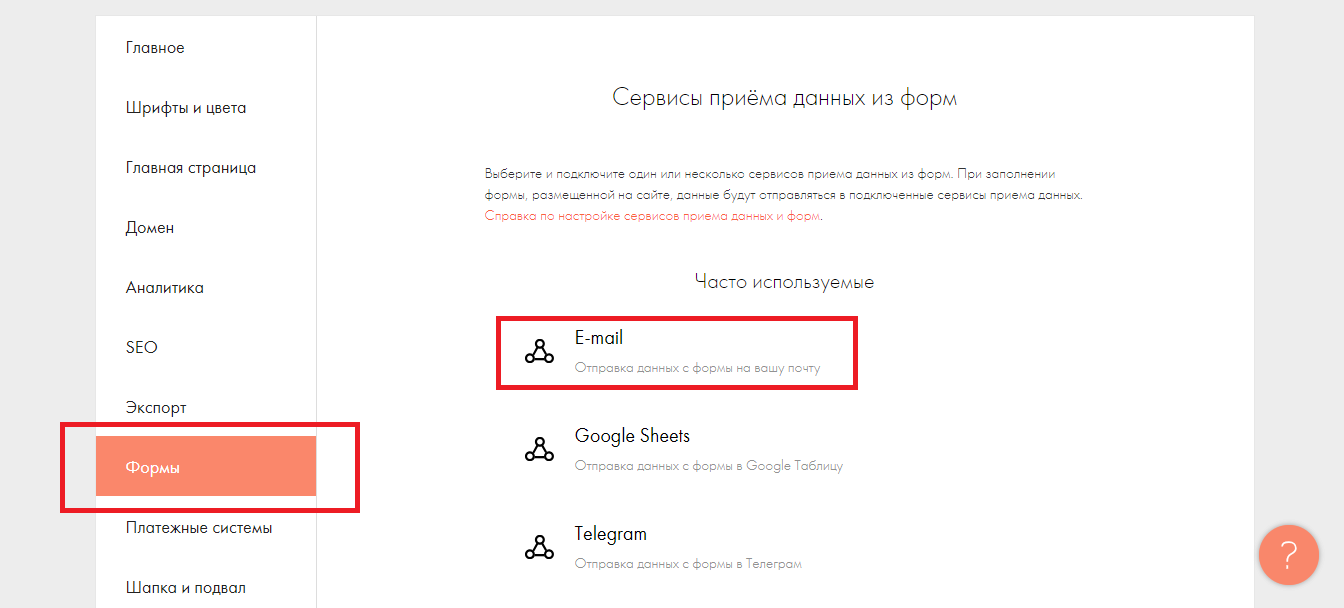Select Главная страница in the sidebar

pos(191,168)
